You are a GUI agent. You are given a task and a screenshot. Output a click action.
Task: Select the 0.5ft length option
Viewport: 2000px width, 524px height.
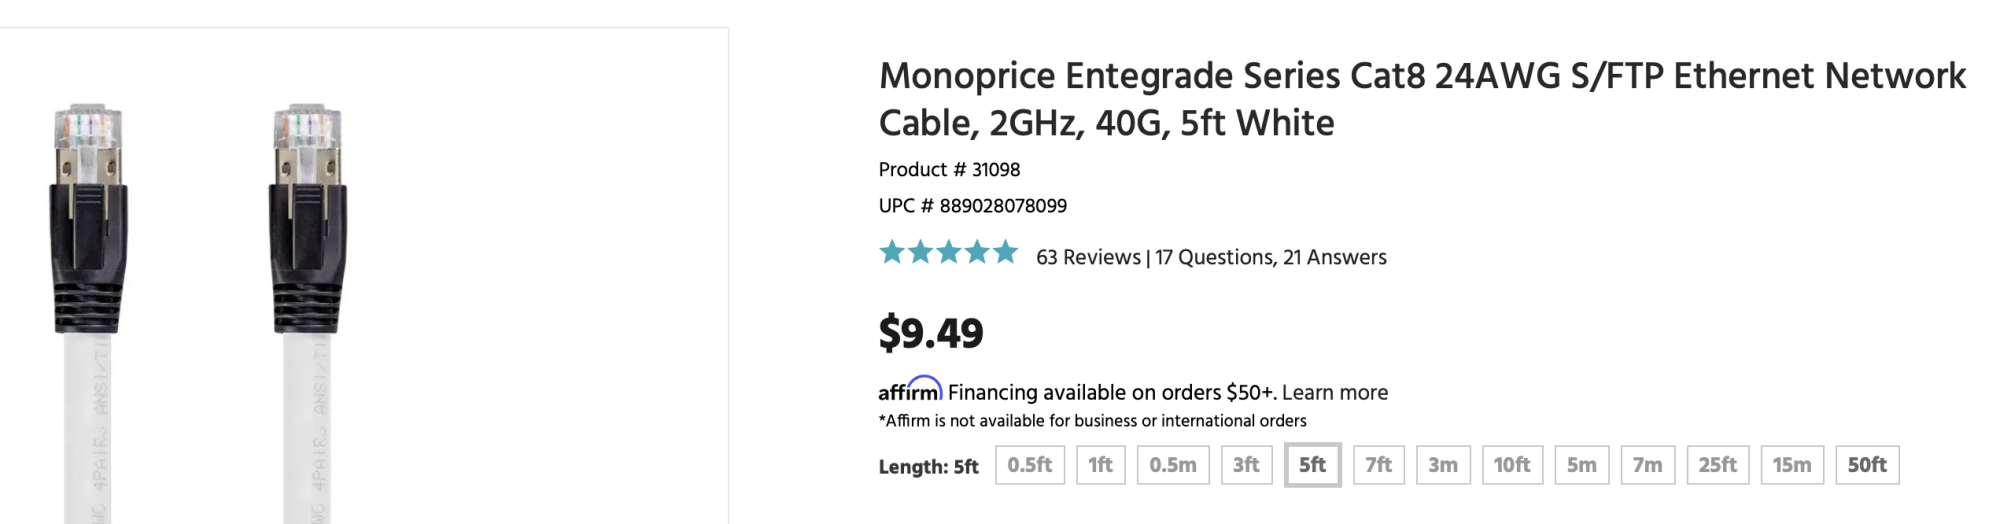tap(1029, 465)
